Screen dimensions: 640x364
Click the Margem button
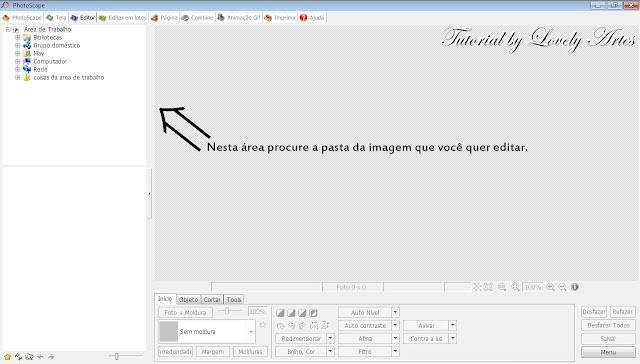click(x=213, y=351)
